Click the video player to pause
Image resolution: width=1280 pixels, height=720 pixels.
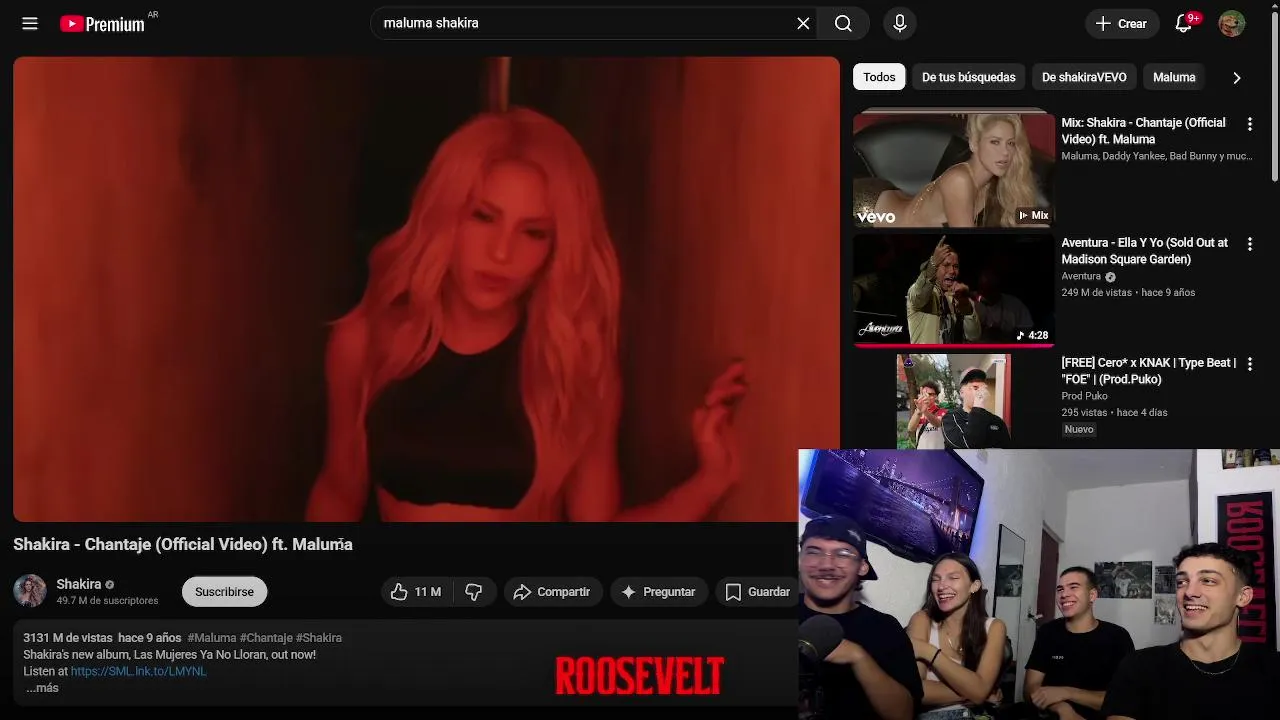click(x=426, y=289)
